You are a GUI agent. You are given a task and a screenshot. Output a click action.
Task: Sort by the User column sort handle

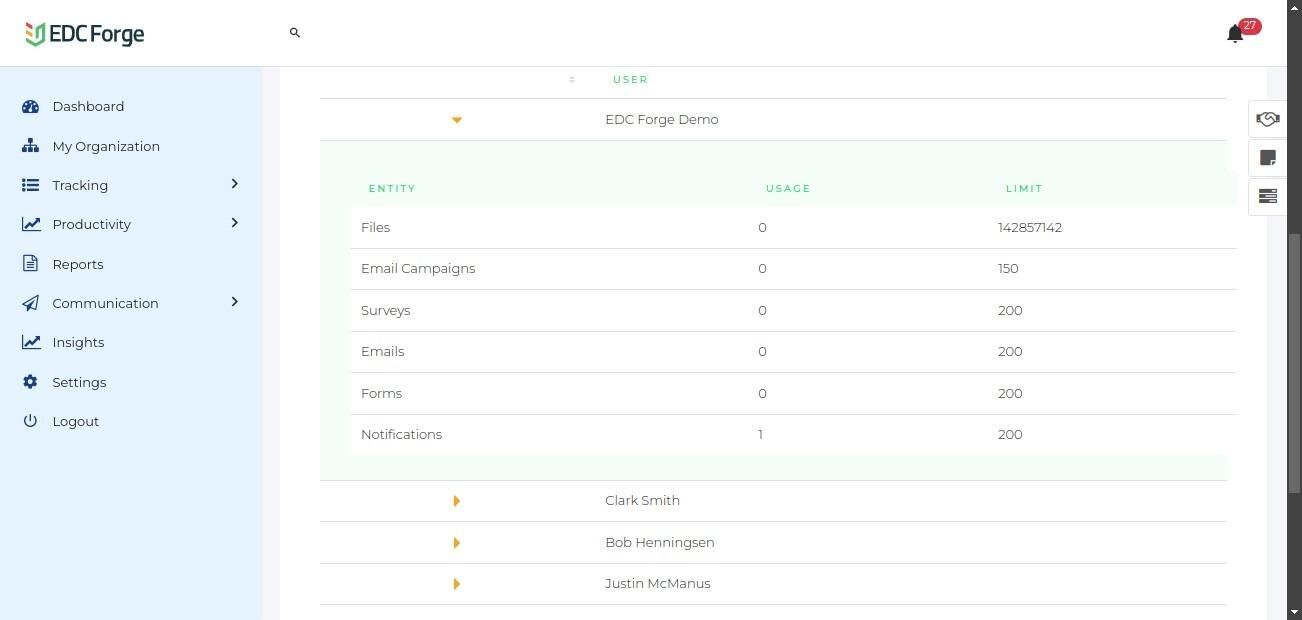click(x=572, y=80)
